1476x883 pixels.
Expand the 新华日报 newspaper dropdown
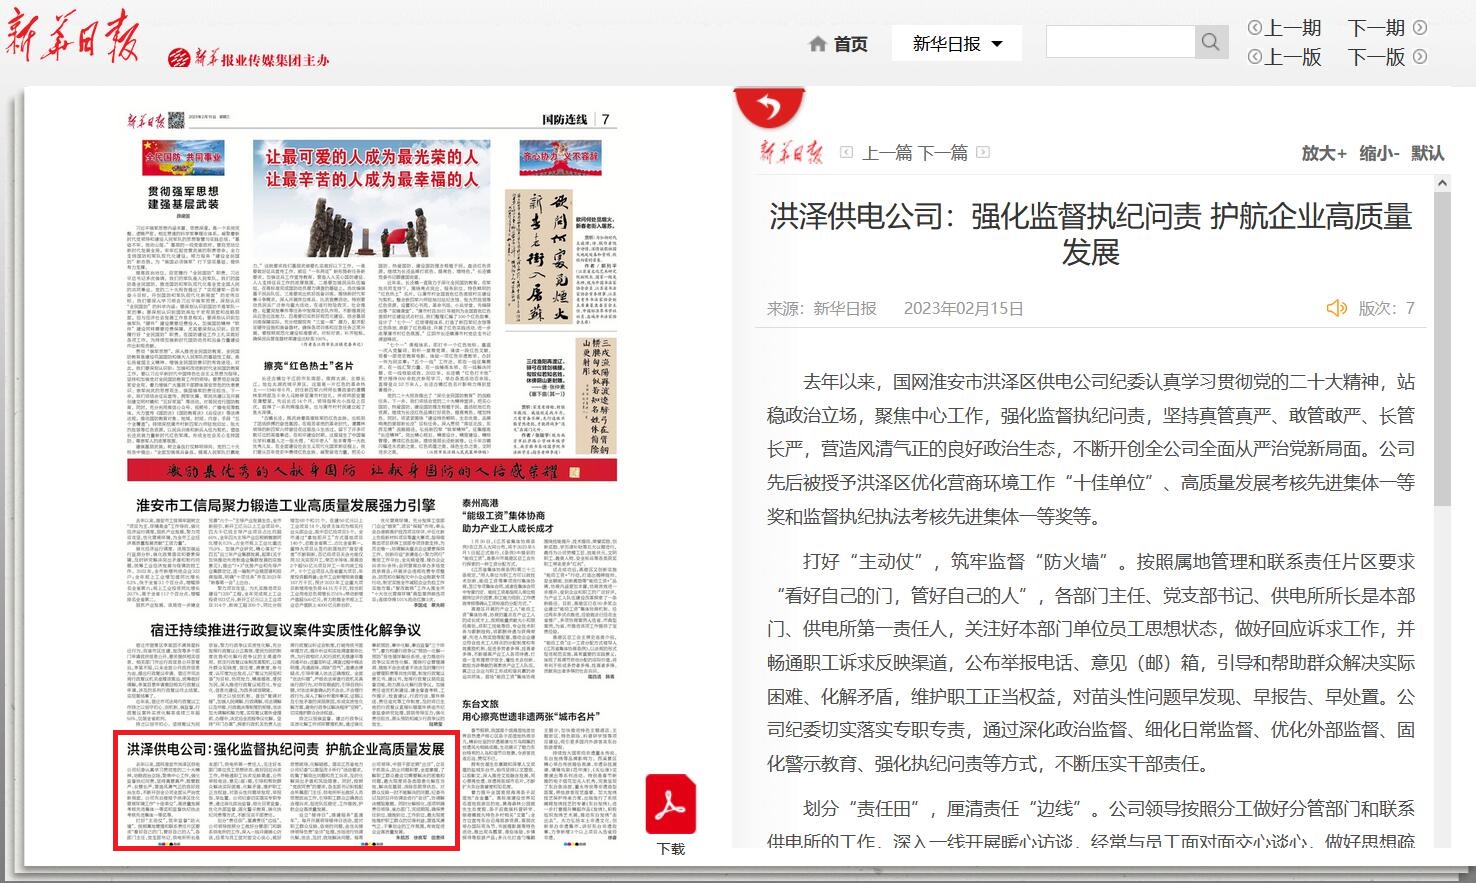[957, 44]
